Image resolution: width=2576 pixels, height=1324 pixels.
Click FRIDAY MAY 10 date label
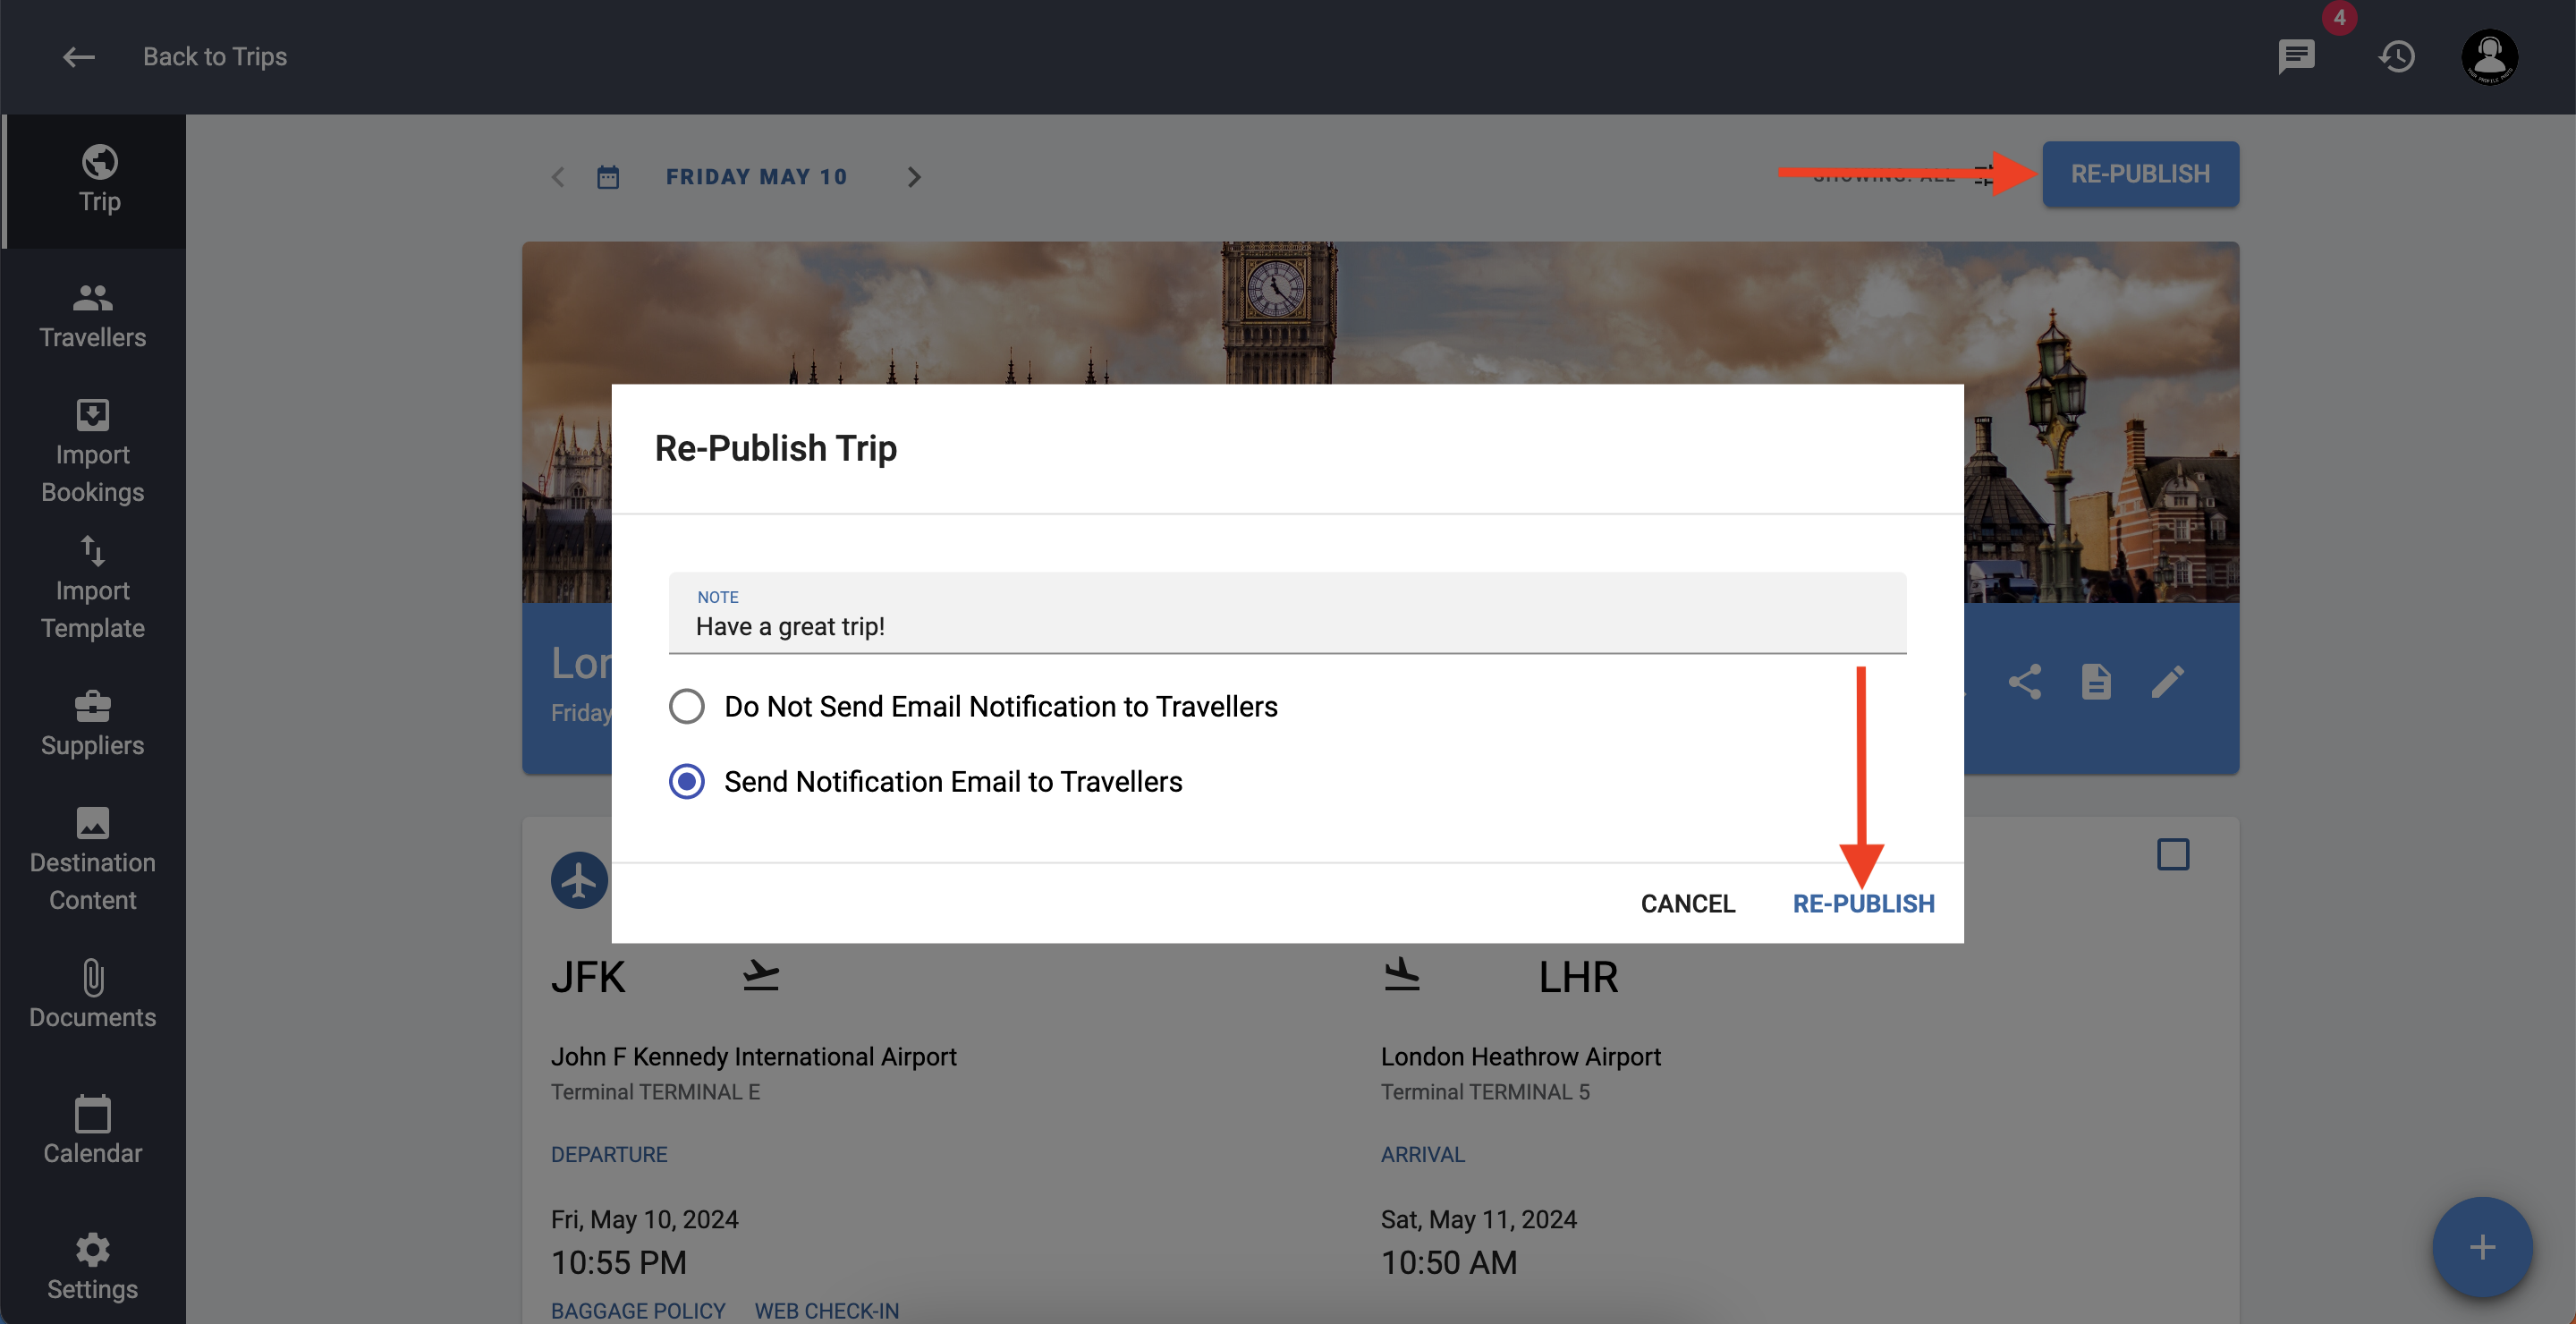(x=756, y=177)
